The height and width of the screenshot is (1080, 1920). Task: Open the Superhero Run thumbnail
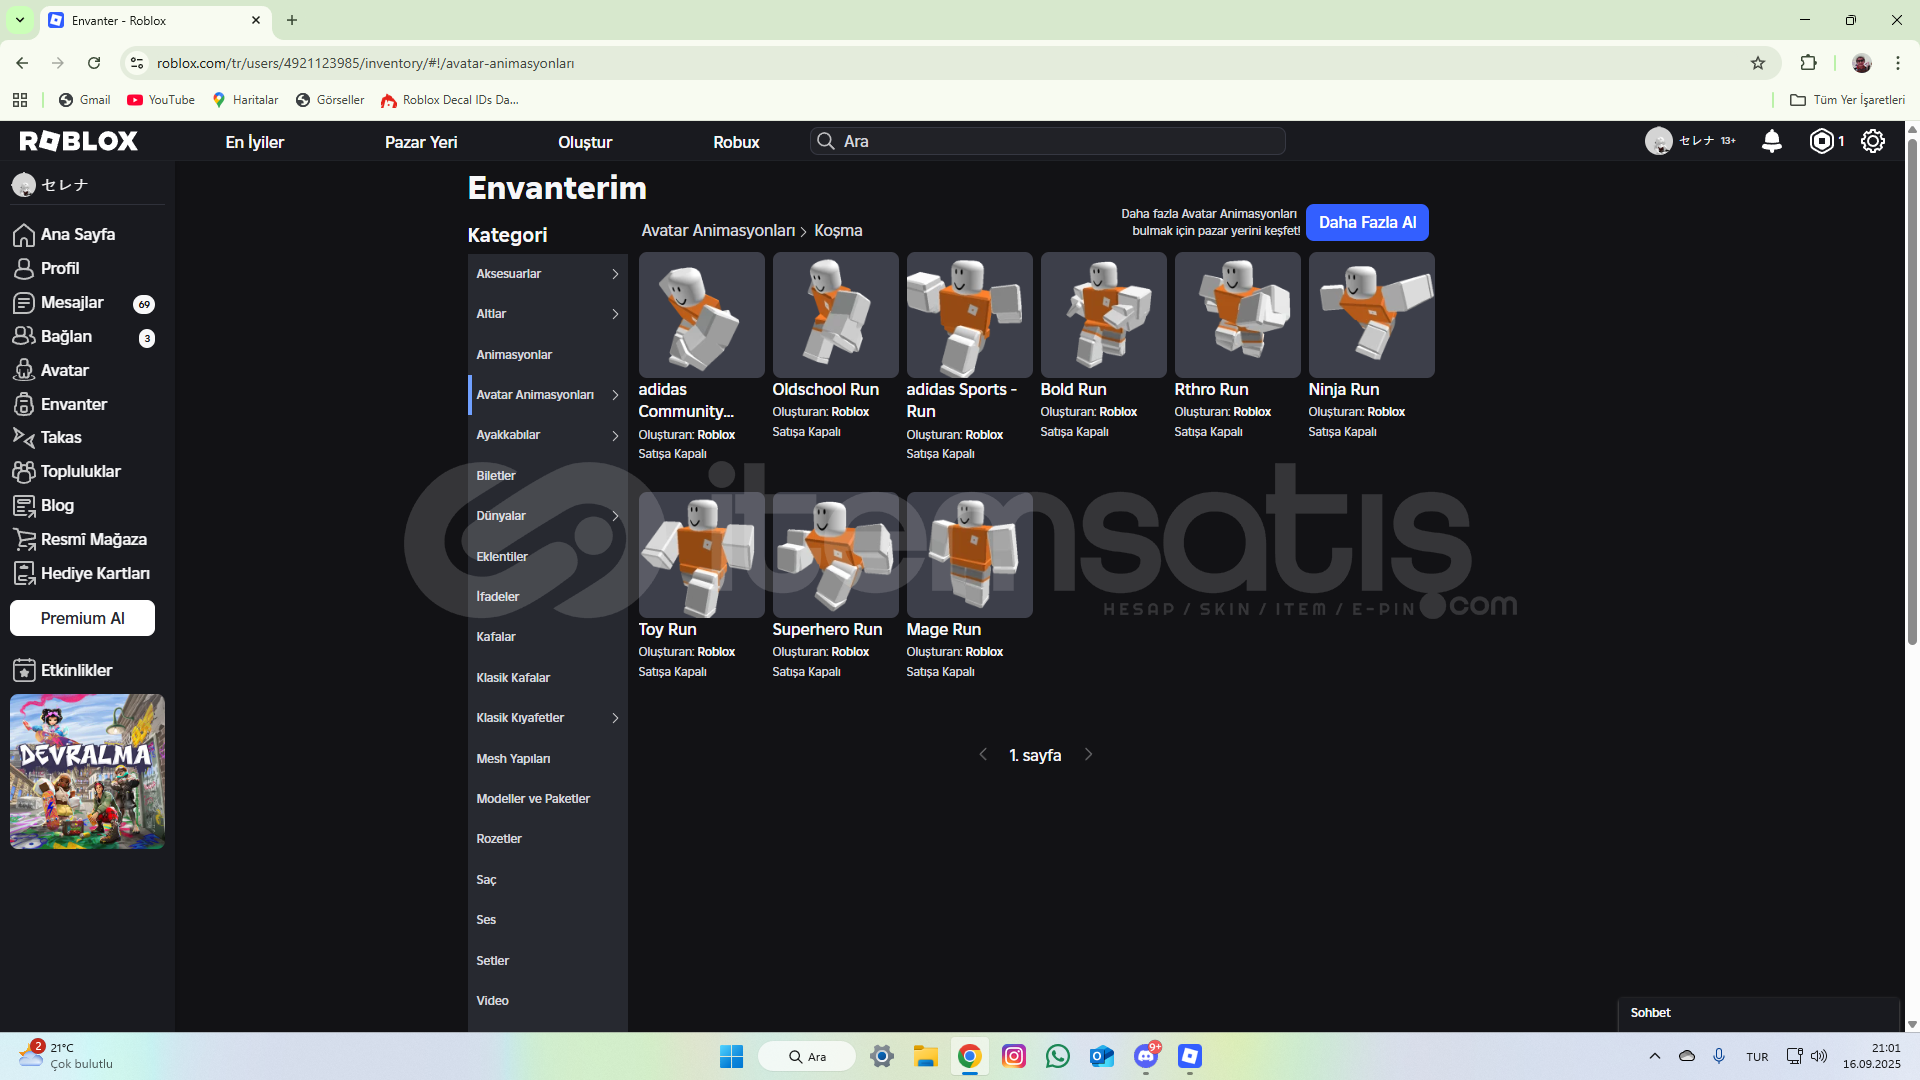(835, 555)
